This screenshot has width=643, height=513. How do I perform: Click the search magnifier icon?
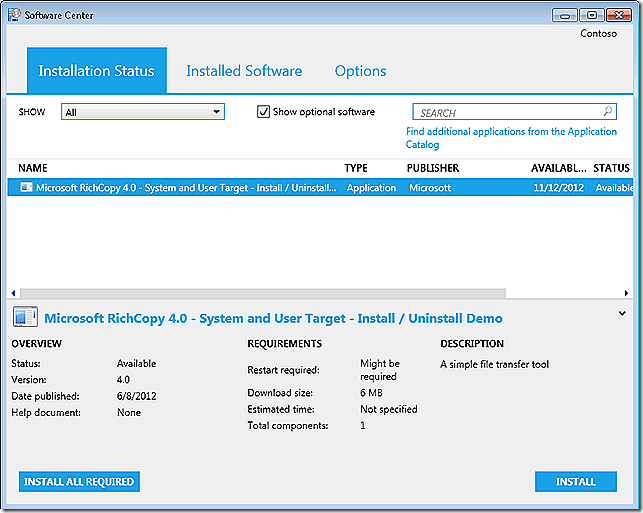pos(608,111)
